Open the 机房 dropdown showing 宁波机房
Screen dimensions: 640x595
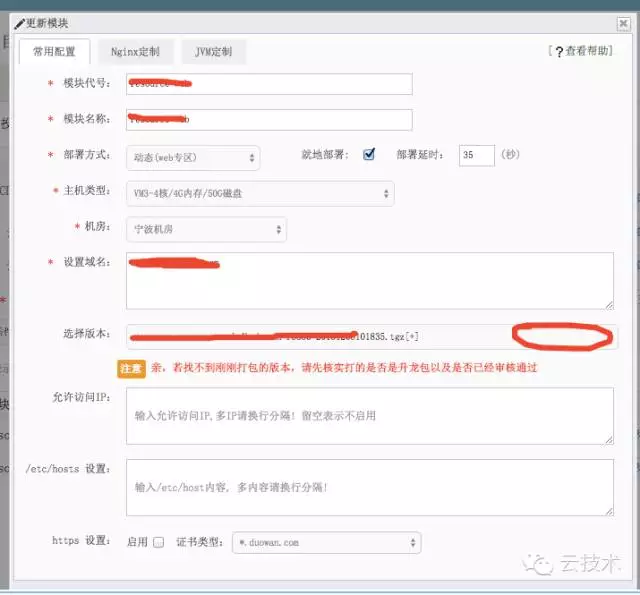pyautogui.click(x=207, y=229)
